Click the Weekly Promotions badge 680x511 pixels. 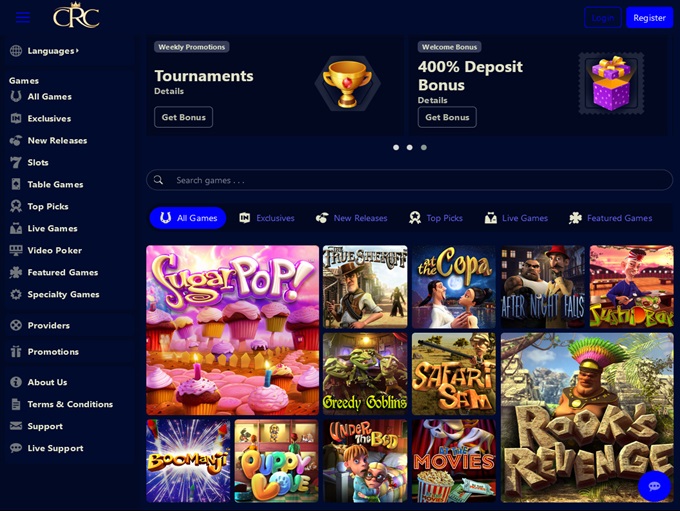192,47
